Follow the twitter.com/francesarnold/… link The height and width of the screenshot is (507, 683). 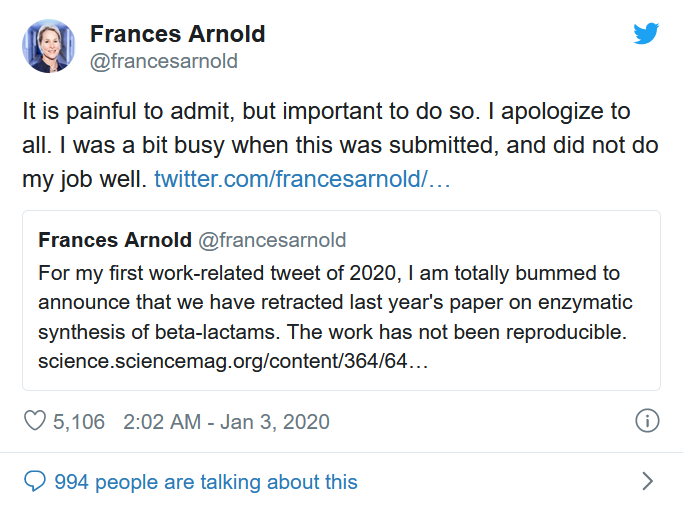[x=302, y=181]
